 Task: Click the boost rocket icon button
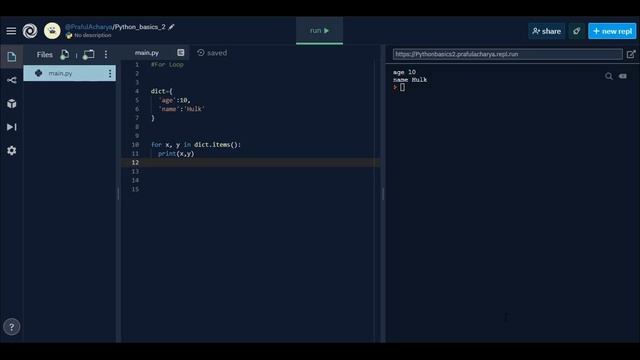tap(576, 31)
